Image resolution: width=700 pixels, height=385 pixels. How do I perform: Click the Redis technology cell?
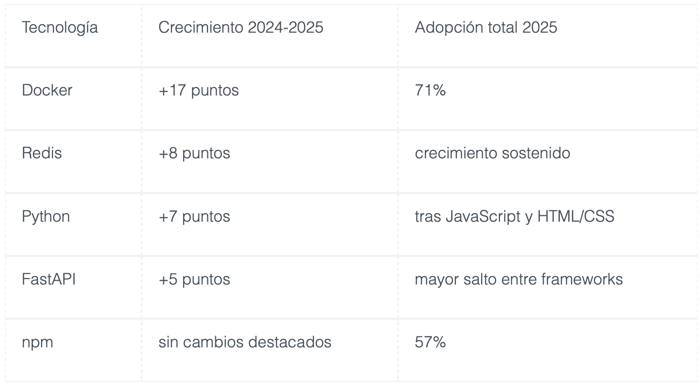(x=42, y=153)
